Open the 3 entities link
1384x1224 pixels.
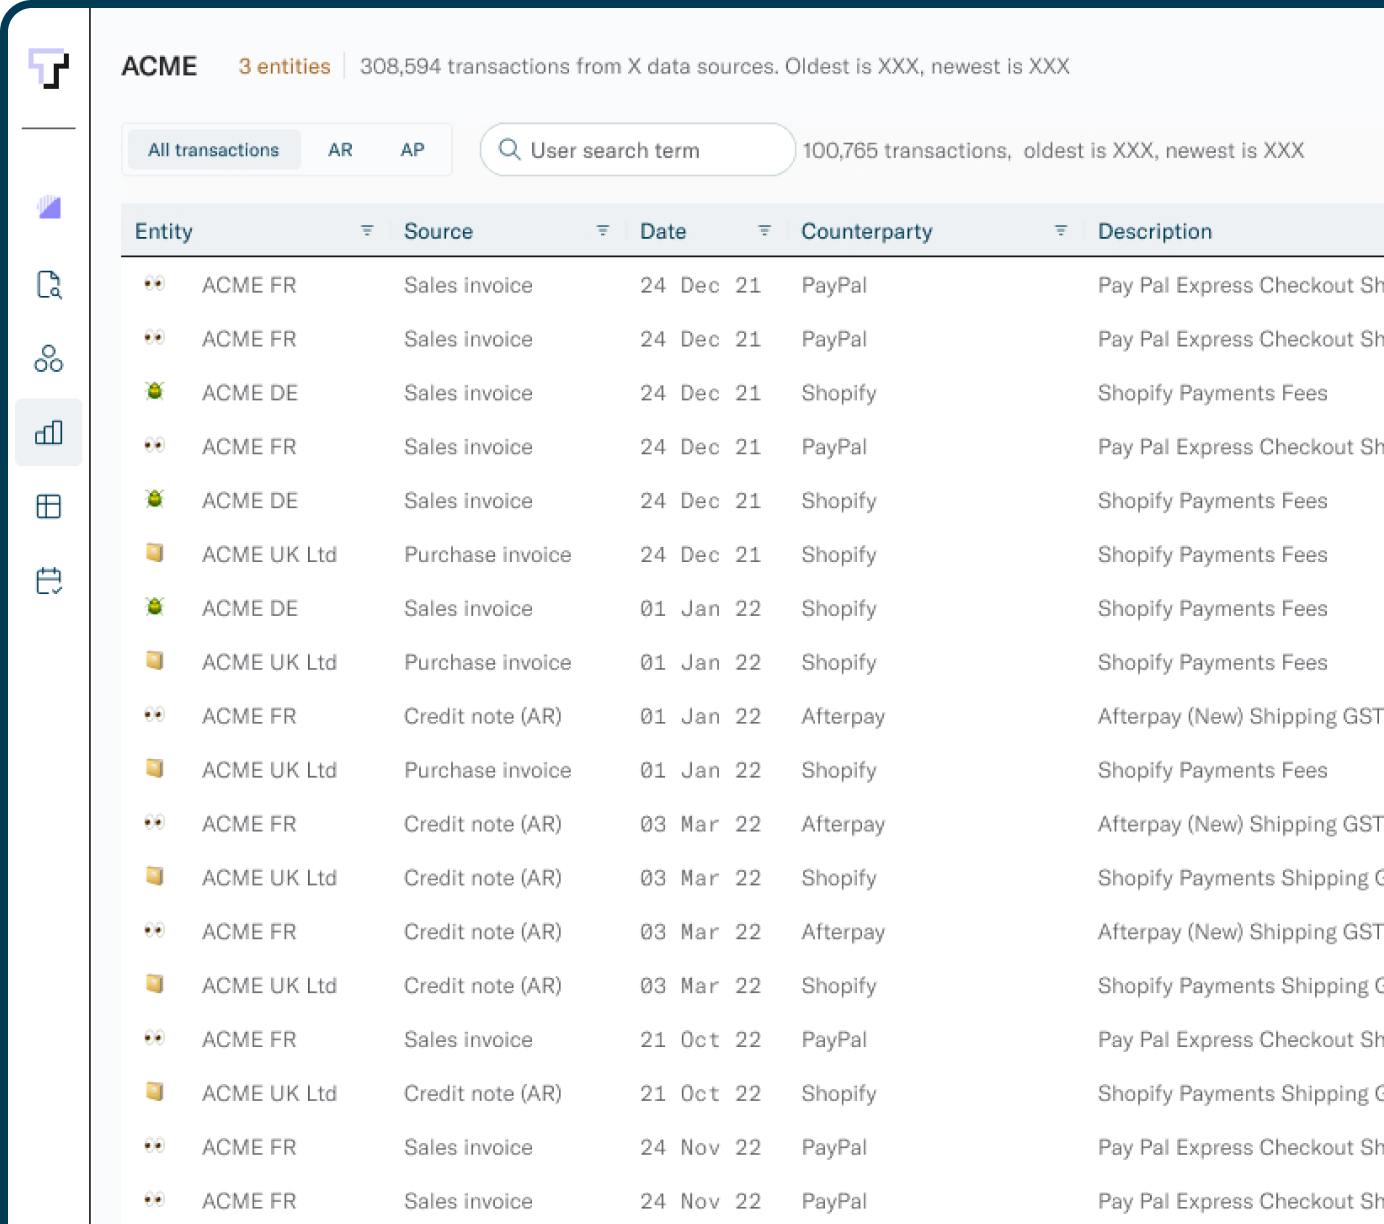tap(284, 66)
